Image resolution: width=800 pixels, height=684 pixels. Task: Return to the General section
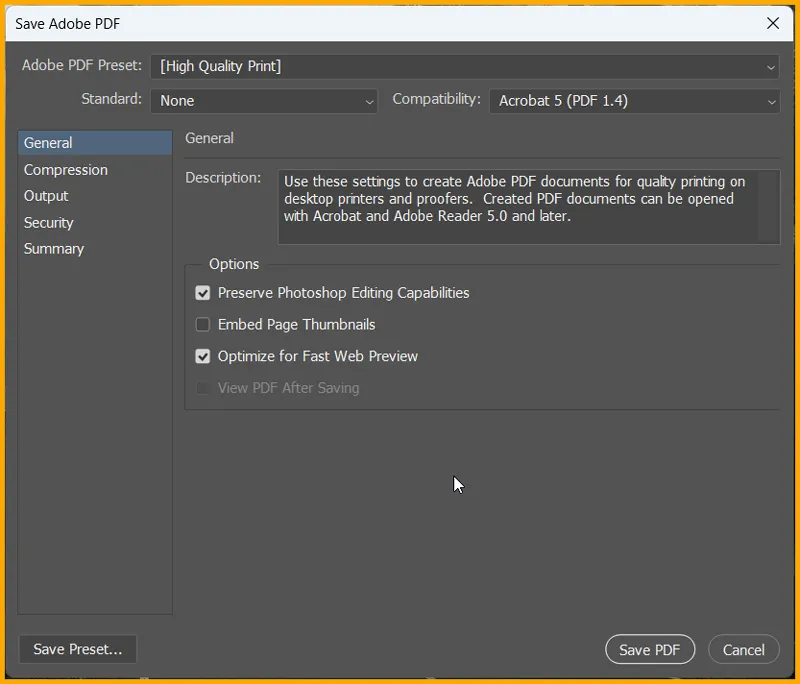pos(47,142)
